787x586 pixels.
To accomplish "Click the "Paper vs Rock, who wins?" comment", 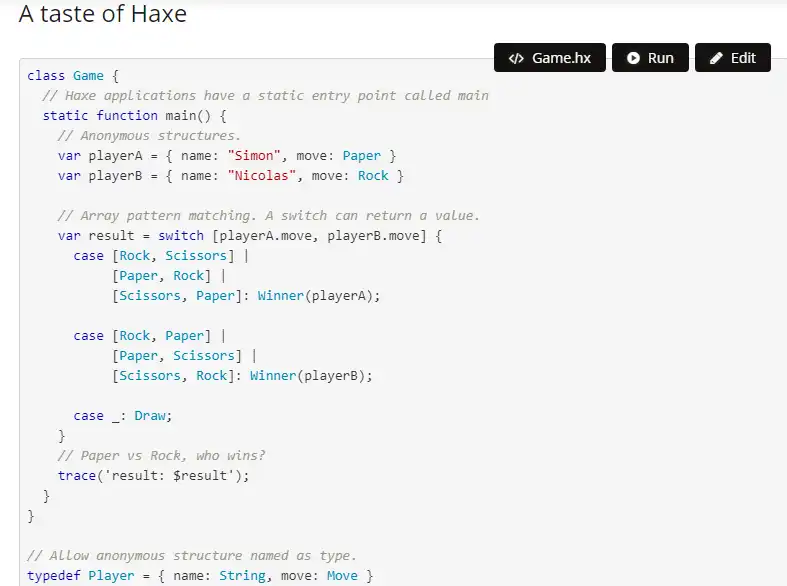I will tap(161, 455).
